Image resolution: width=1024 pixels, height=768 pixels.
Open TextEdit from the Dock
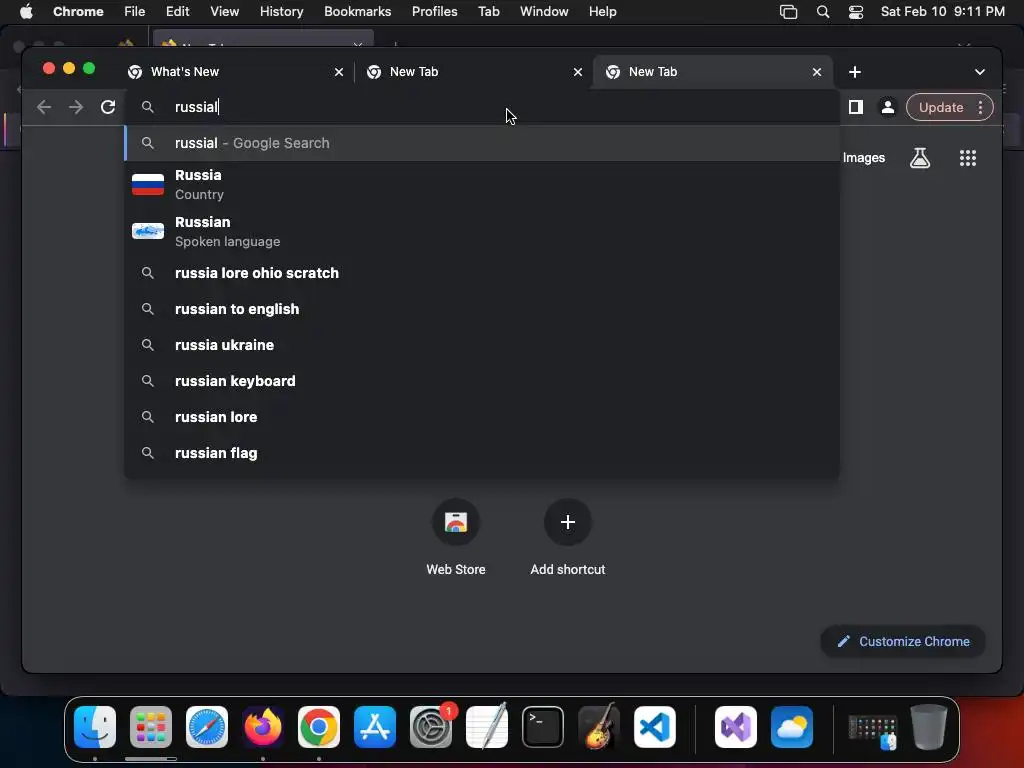click(x=487, y=726)
